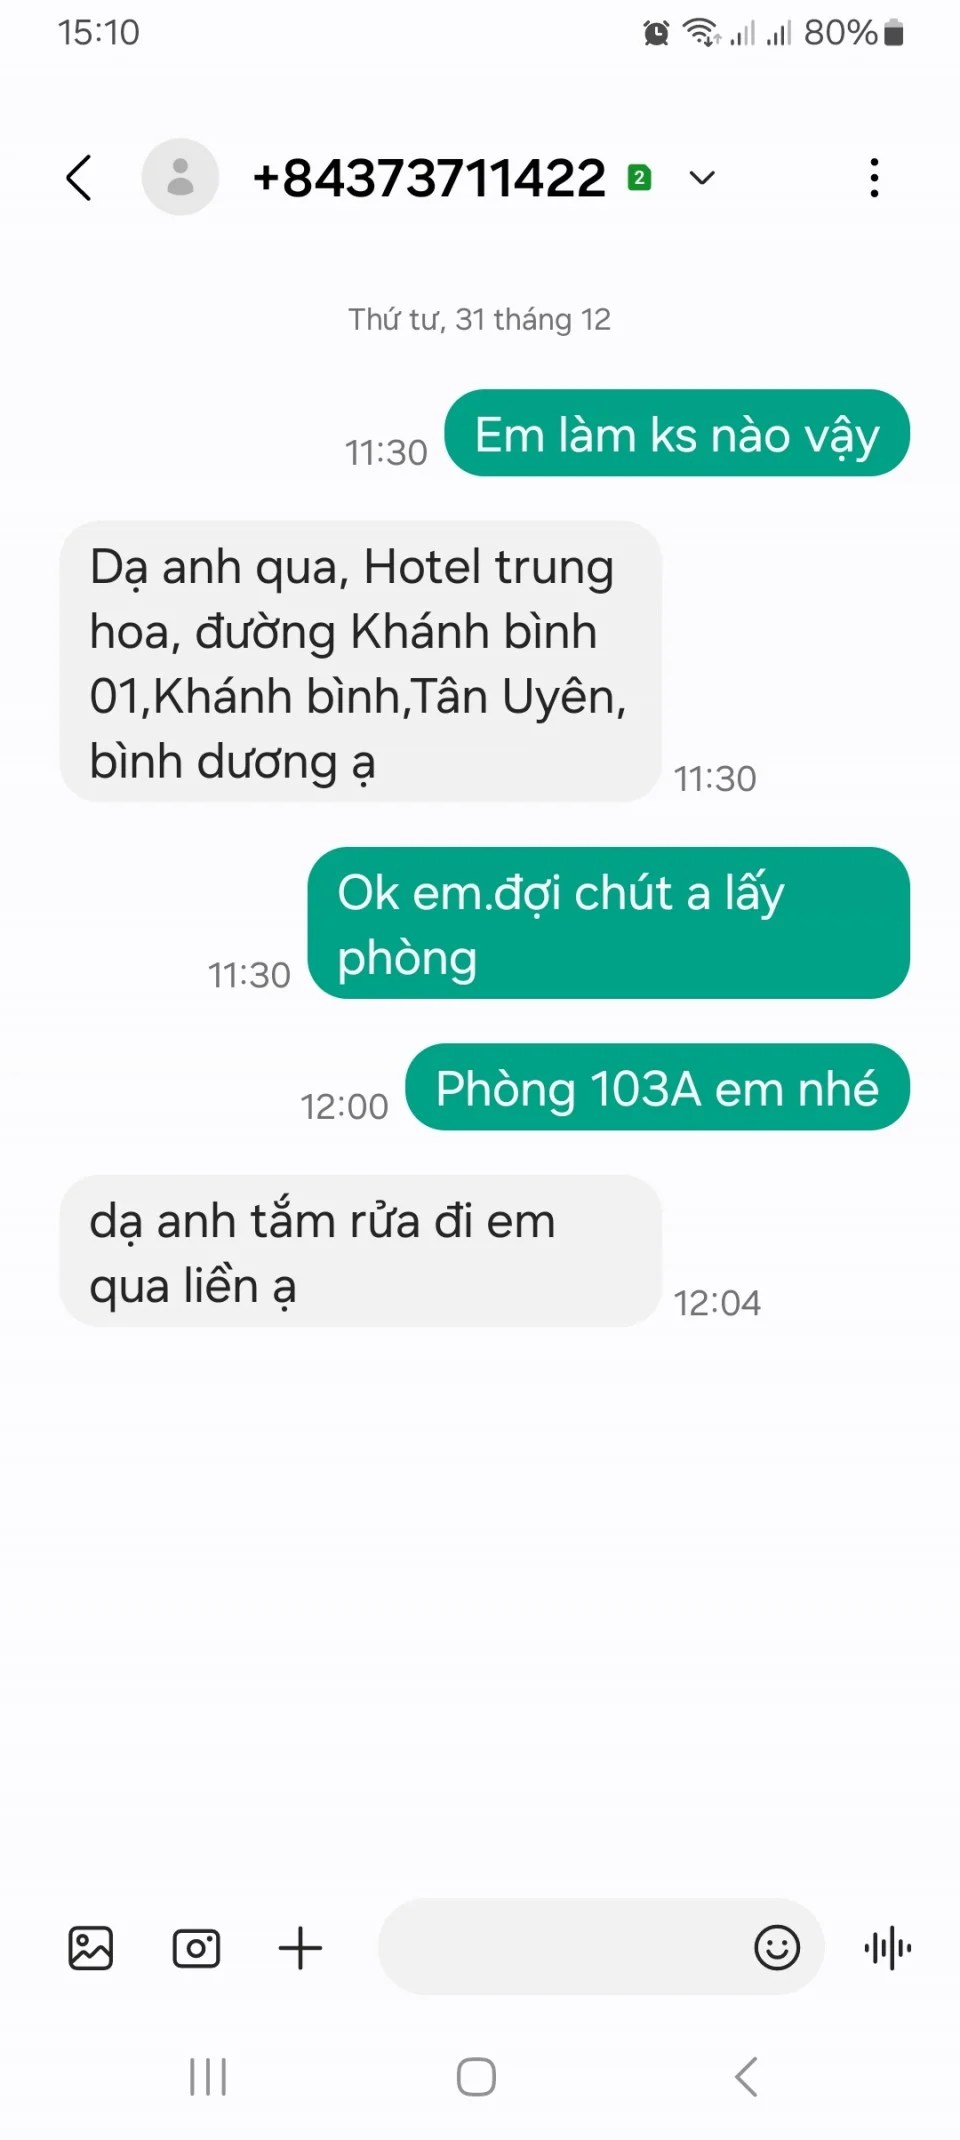This screenshot has height=2140, width=960.
Task: Tap the home button in navigation bar
Action: 476,2077
